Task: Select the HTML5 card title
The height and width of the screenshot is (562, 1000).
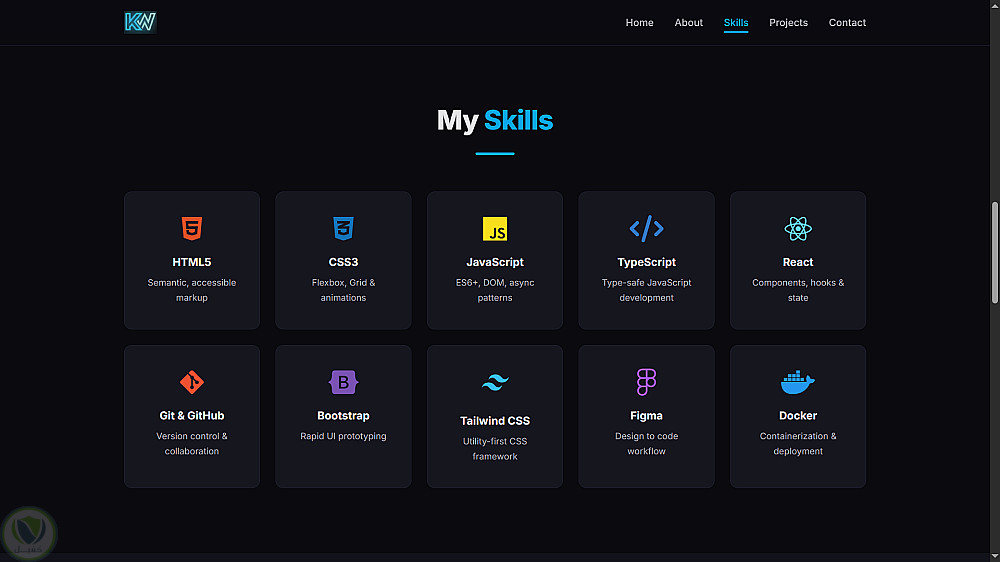Action: pos(191,262)
